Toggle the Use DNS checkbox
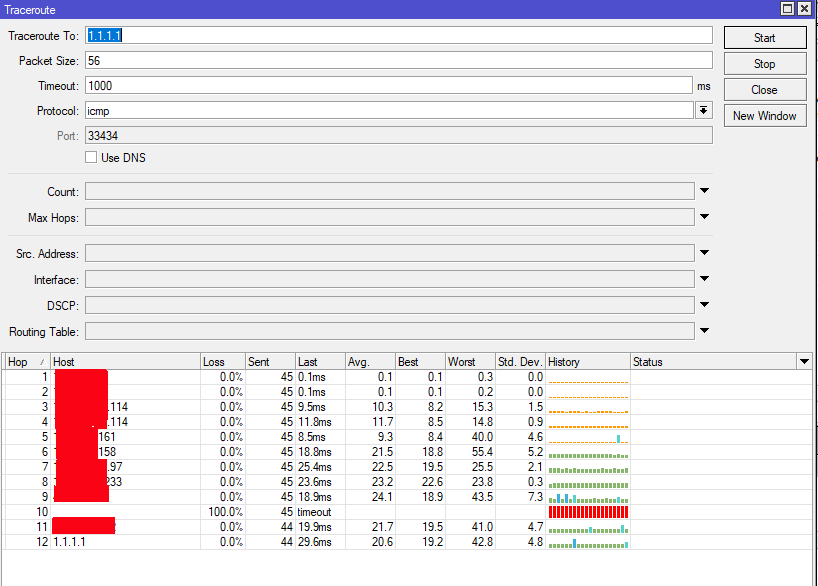This screenshot has height=586, width=818. 91,157
